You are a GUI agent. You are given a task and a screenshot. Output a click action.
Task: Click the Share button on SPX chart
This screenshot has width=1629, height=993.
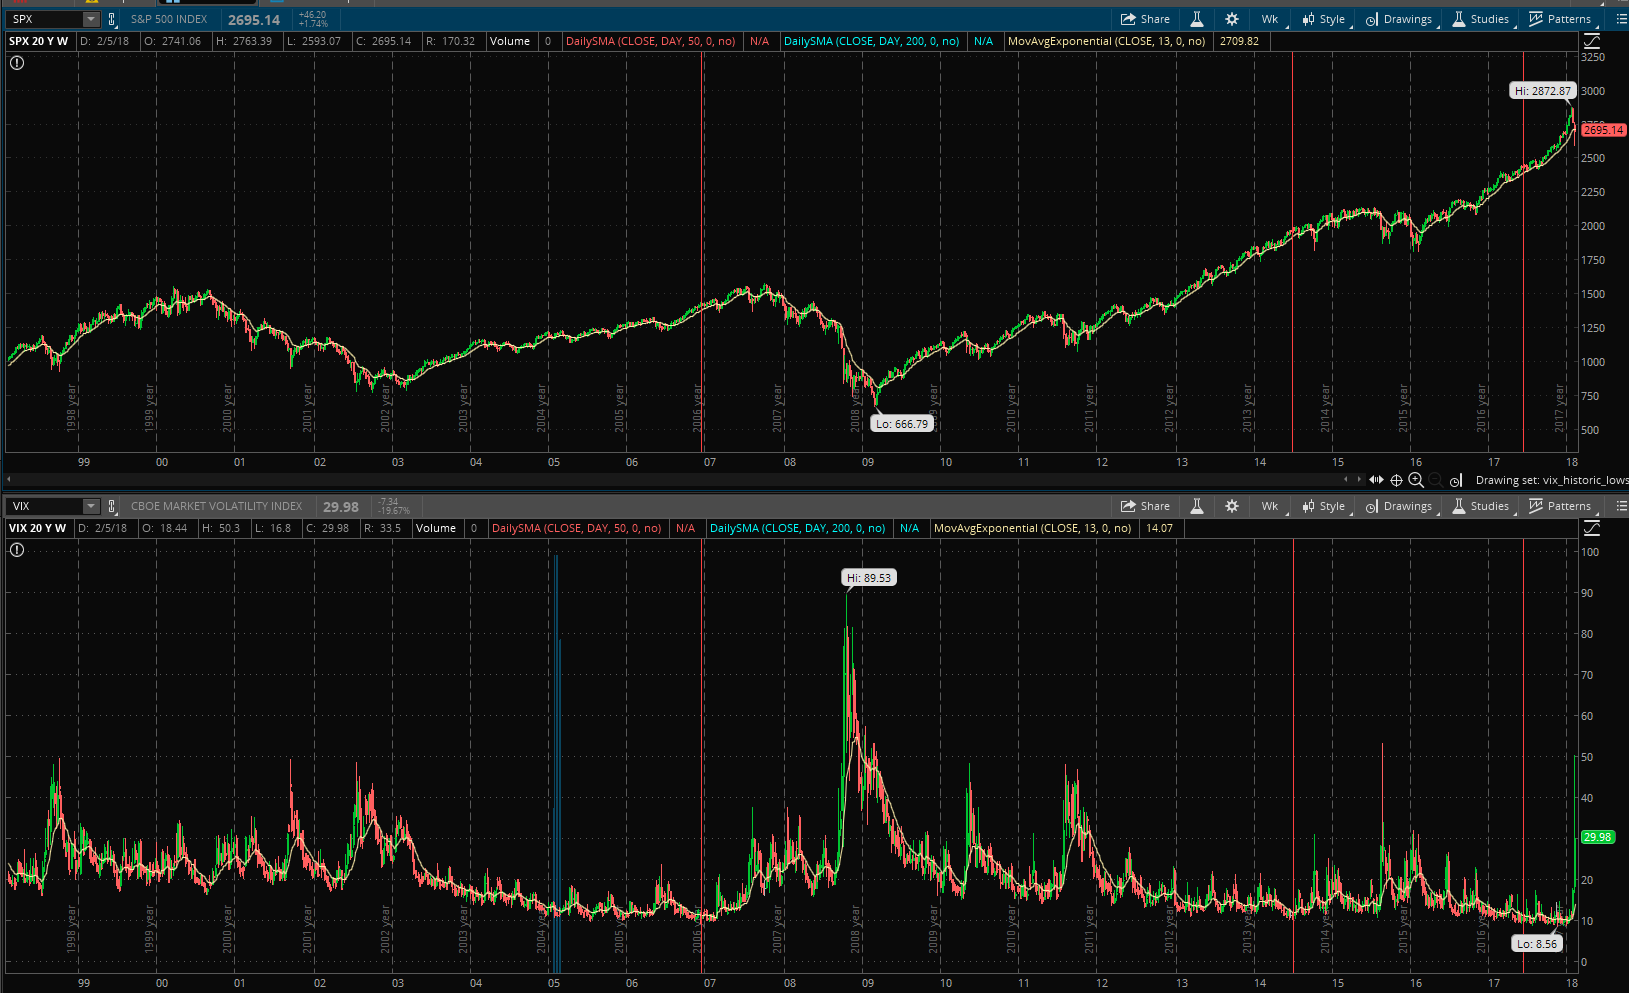pos(1145,19)
